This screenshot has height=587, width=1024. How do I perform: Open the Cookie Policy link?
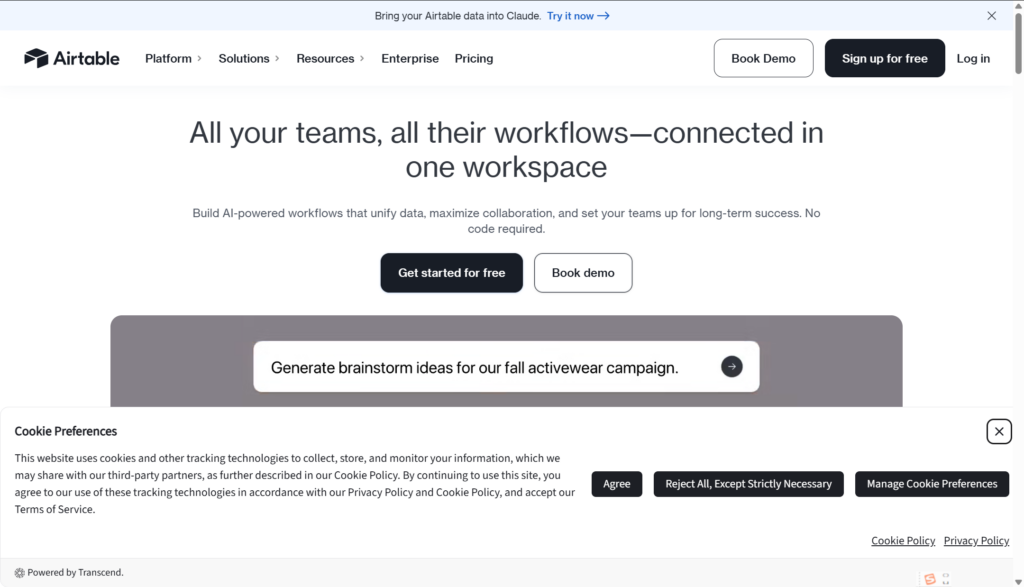point(903,541)
